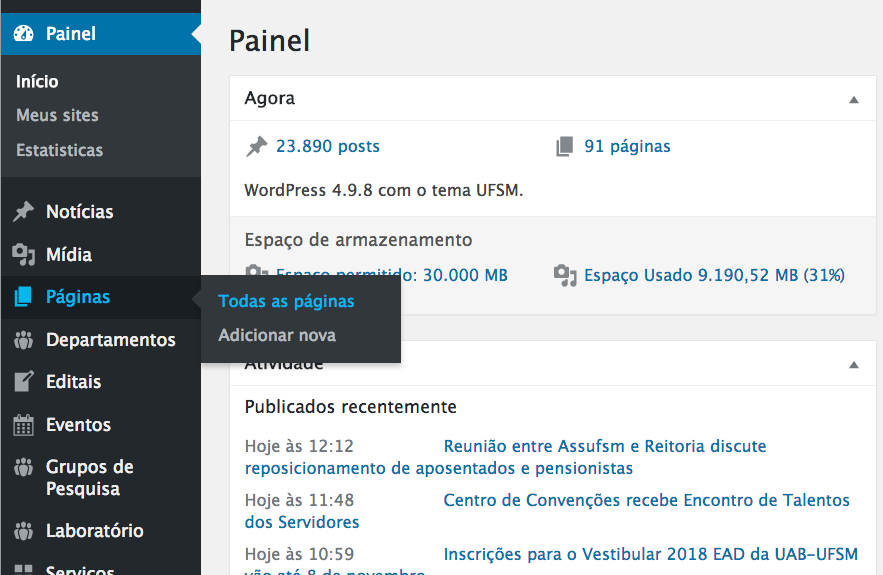Click the Departamentos group icon
This screenshot has width=883, height=575.
tap(23, 340)
